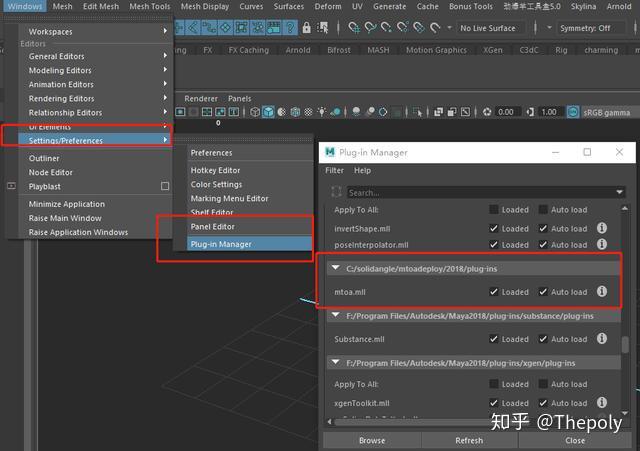Choose Hotkey Editor in Settings submenu
This screenshot has height=451, width=640.
click(x=249, y=170)
